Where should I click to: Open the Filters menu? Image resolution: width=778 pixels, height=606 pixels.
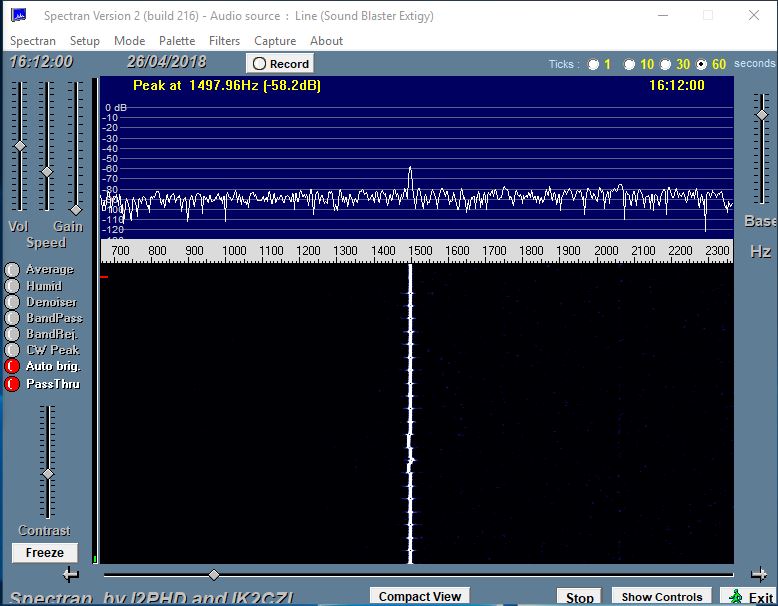coord(224,41)
